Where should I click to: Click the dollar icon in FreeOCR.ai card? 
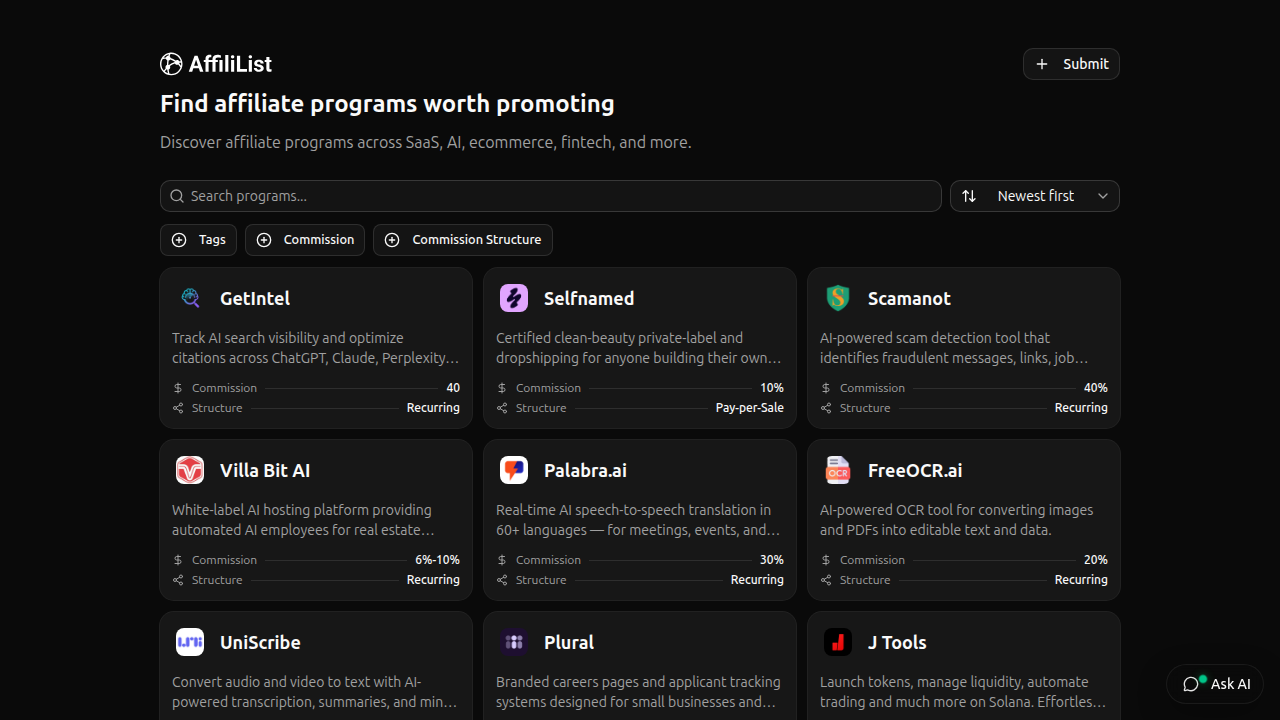826,560
